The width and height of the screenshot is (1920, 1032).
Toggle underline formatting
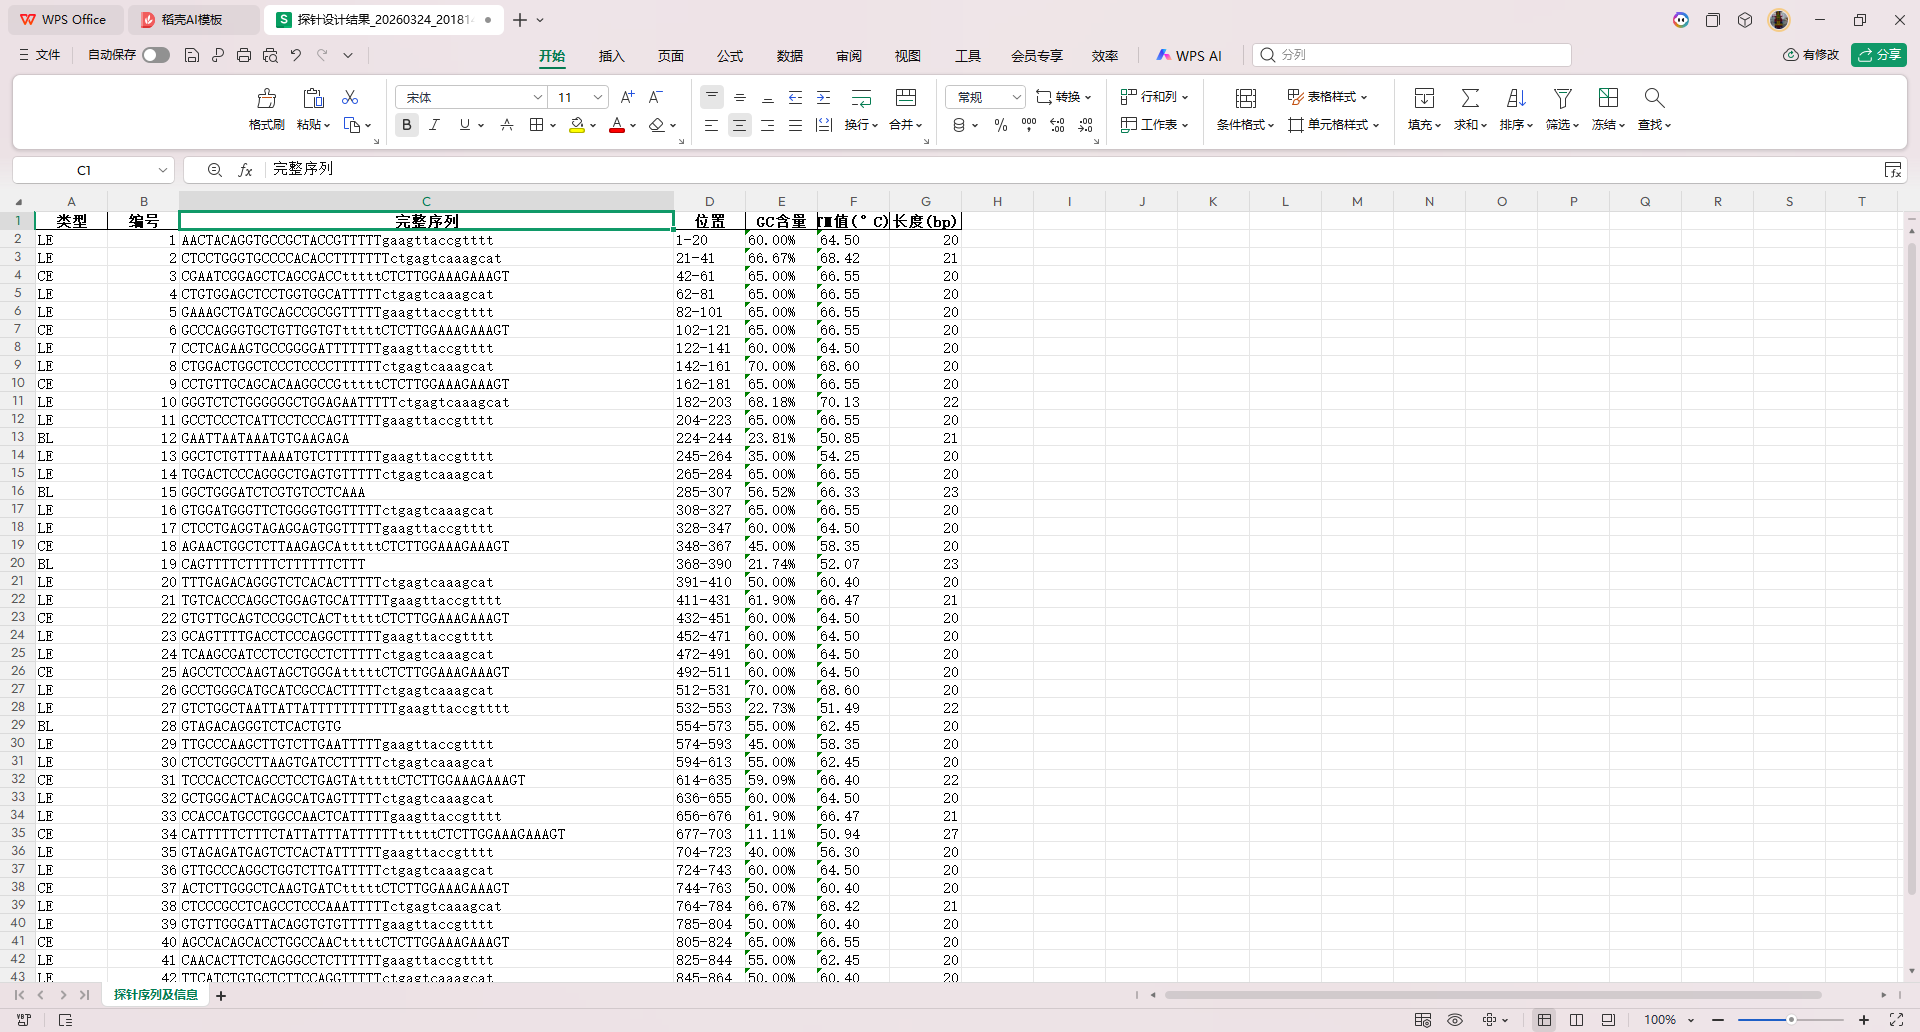tap(465, 125)
